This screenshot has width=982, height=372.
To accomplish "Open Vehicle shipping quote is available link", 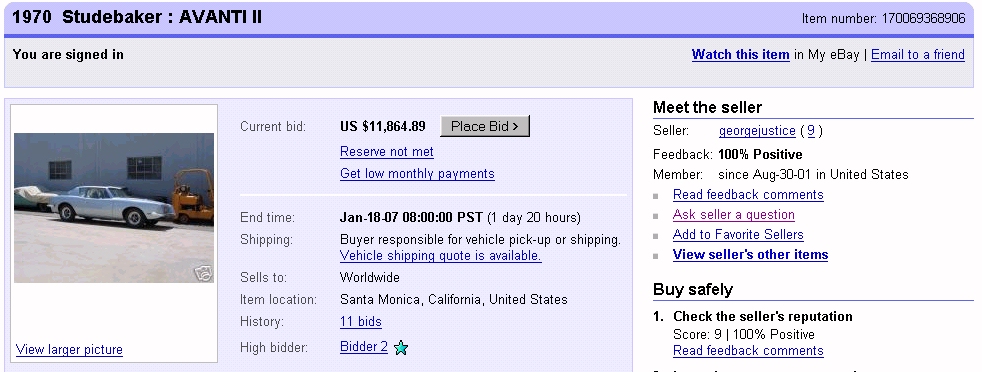I will [x=440, y=256].
